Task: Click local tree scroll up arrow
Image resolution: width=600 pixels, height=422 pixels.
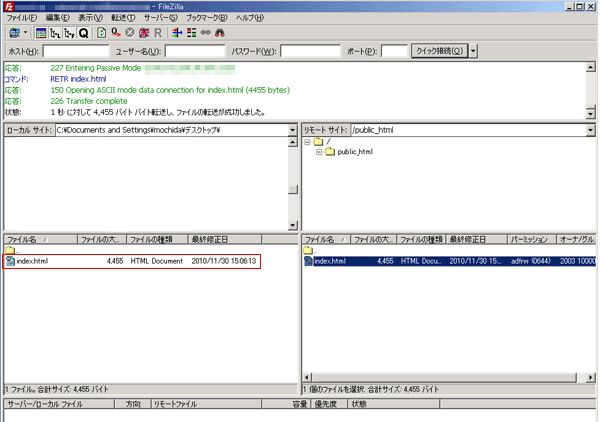Action: pyautogui.click(x=293, y=142)
